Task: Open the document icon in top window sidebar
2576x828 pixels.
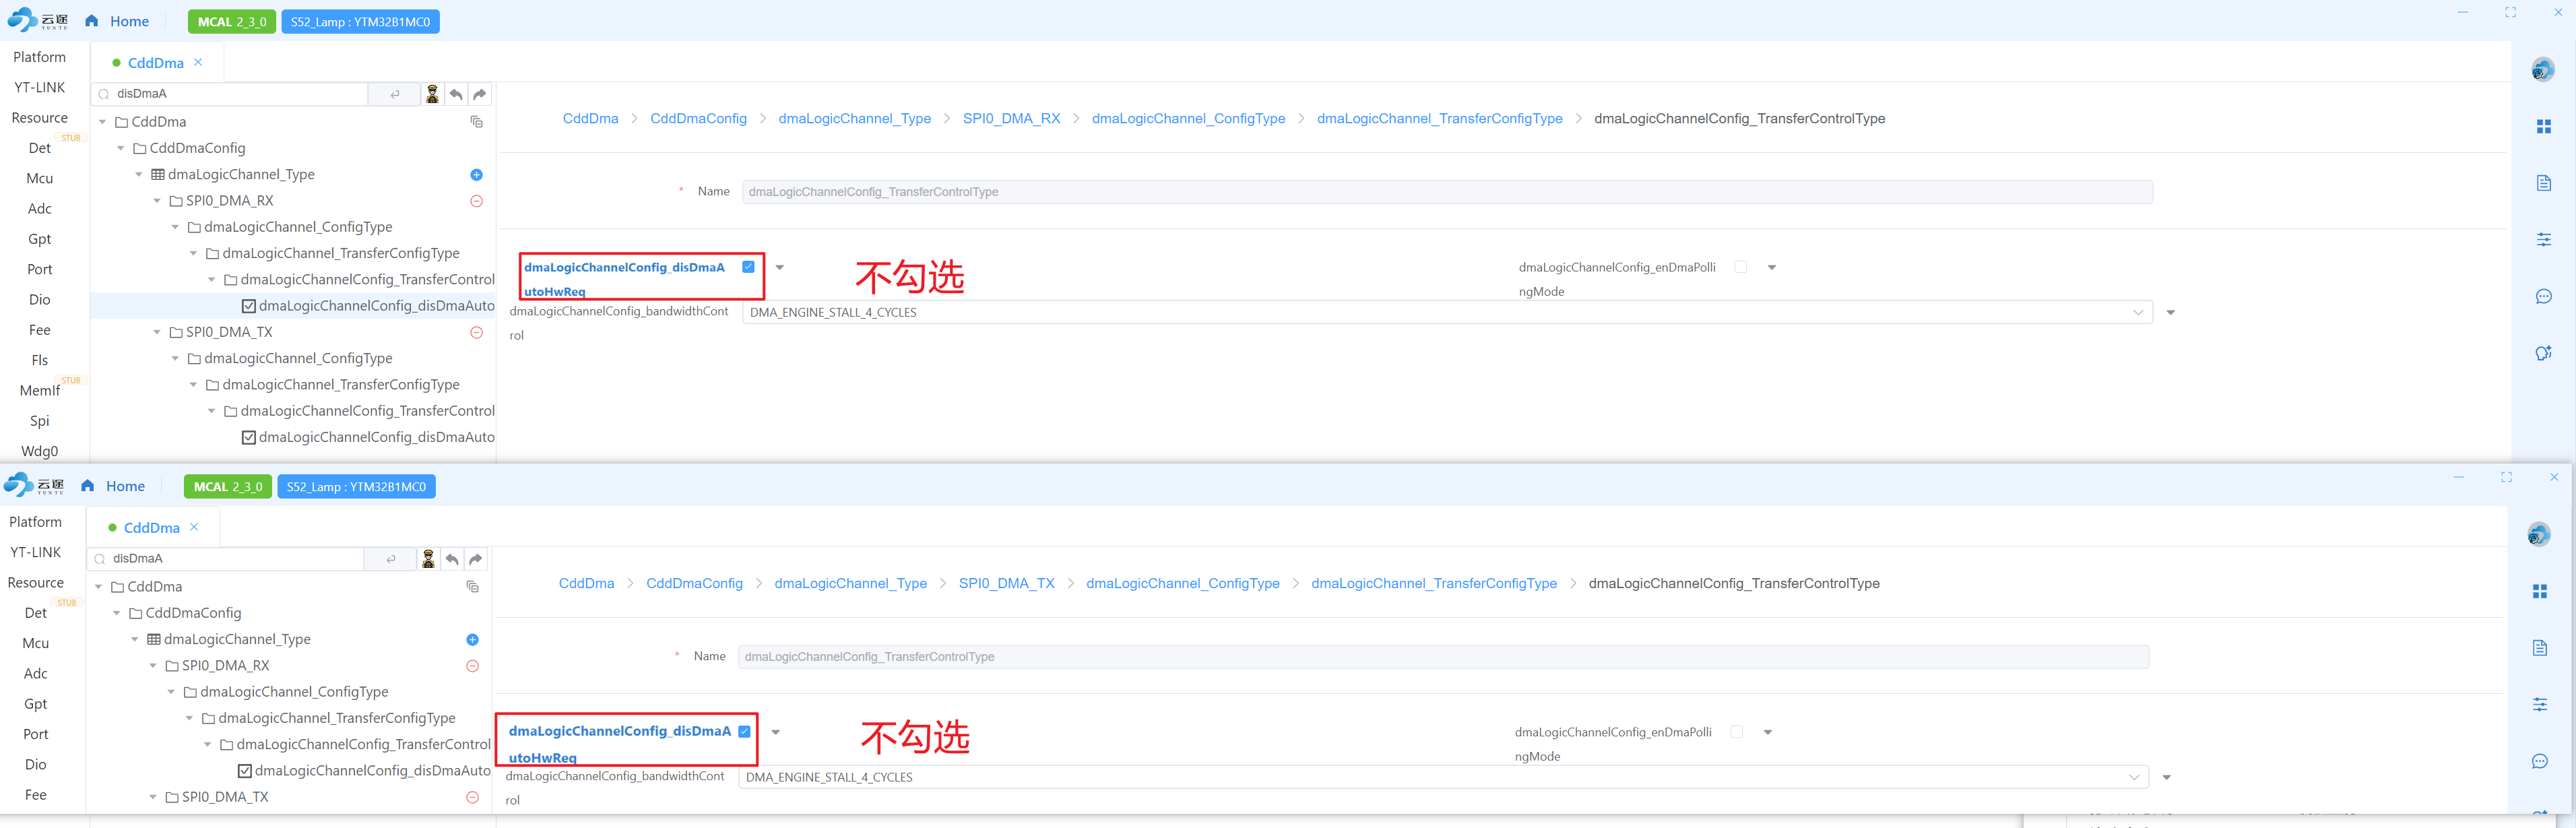Action: (2543, 183)
